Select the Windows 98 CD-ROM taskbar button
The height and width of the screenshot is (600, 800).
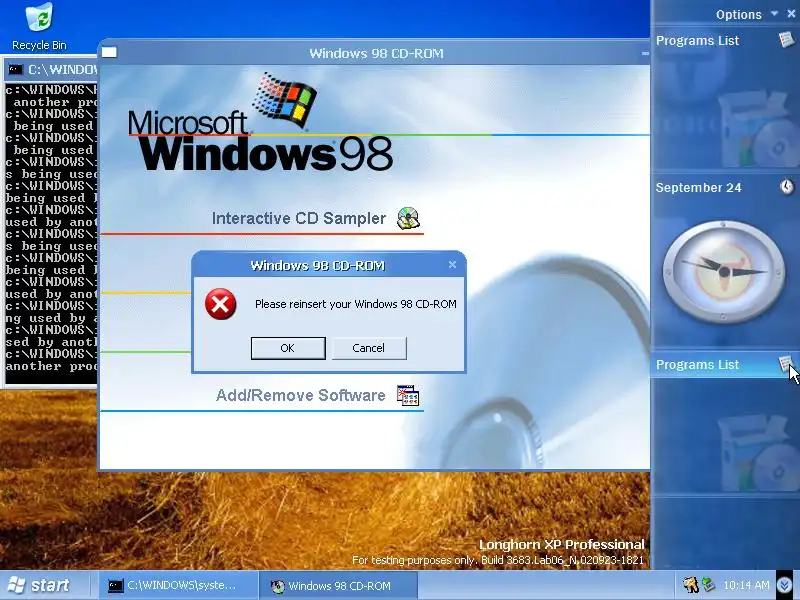pos(339,586)
